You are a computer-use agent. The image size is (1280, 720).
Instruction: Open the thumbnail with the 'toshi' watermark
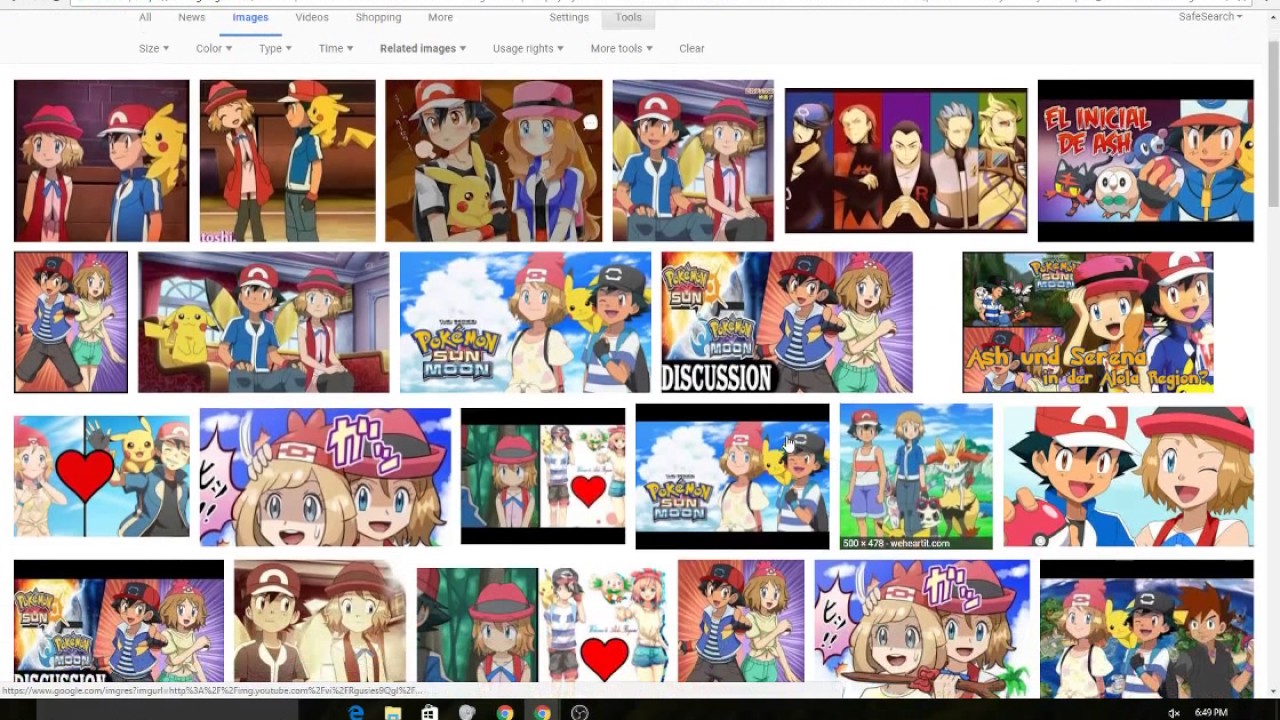tap(287, 161)
